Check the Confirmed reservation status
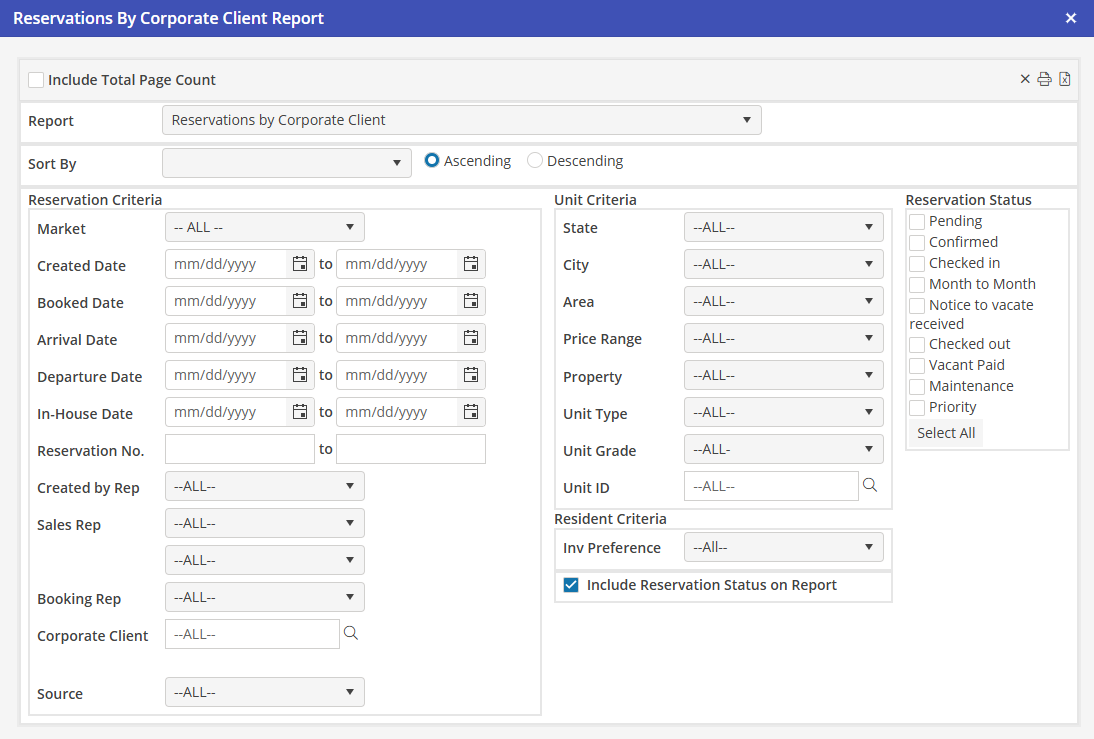 (917, 242)
